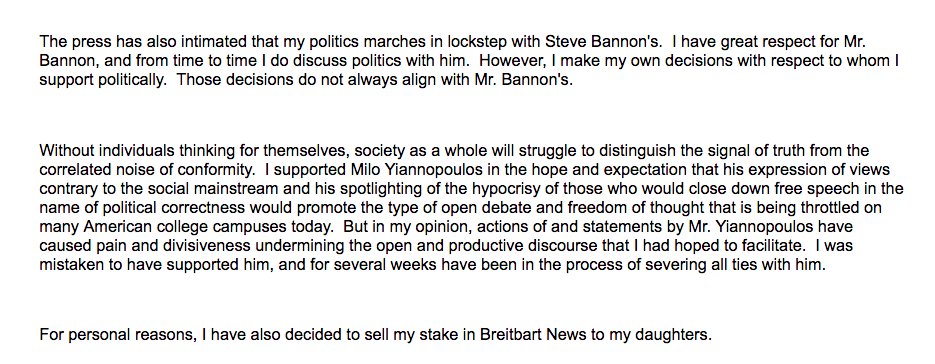Click the word "Without" starting second paragraph
935x364 pixels.
pos(61,150)
